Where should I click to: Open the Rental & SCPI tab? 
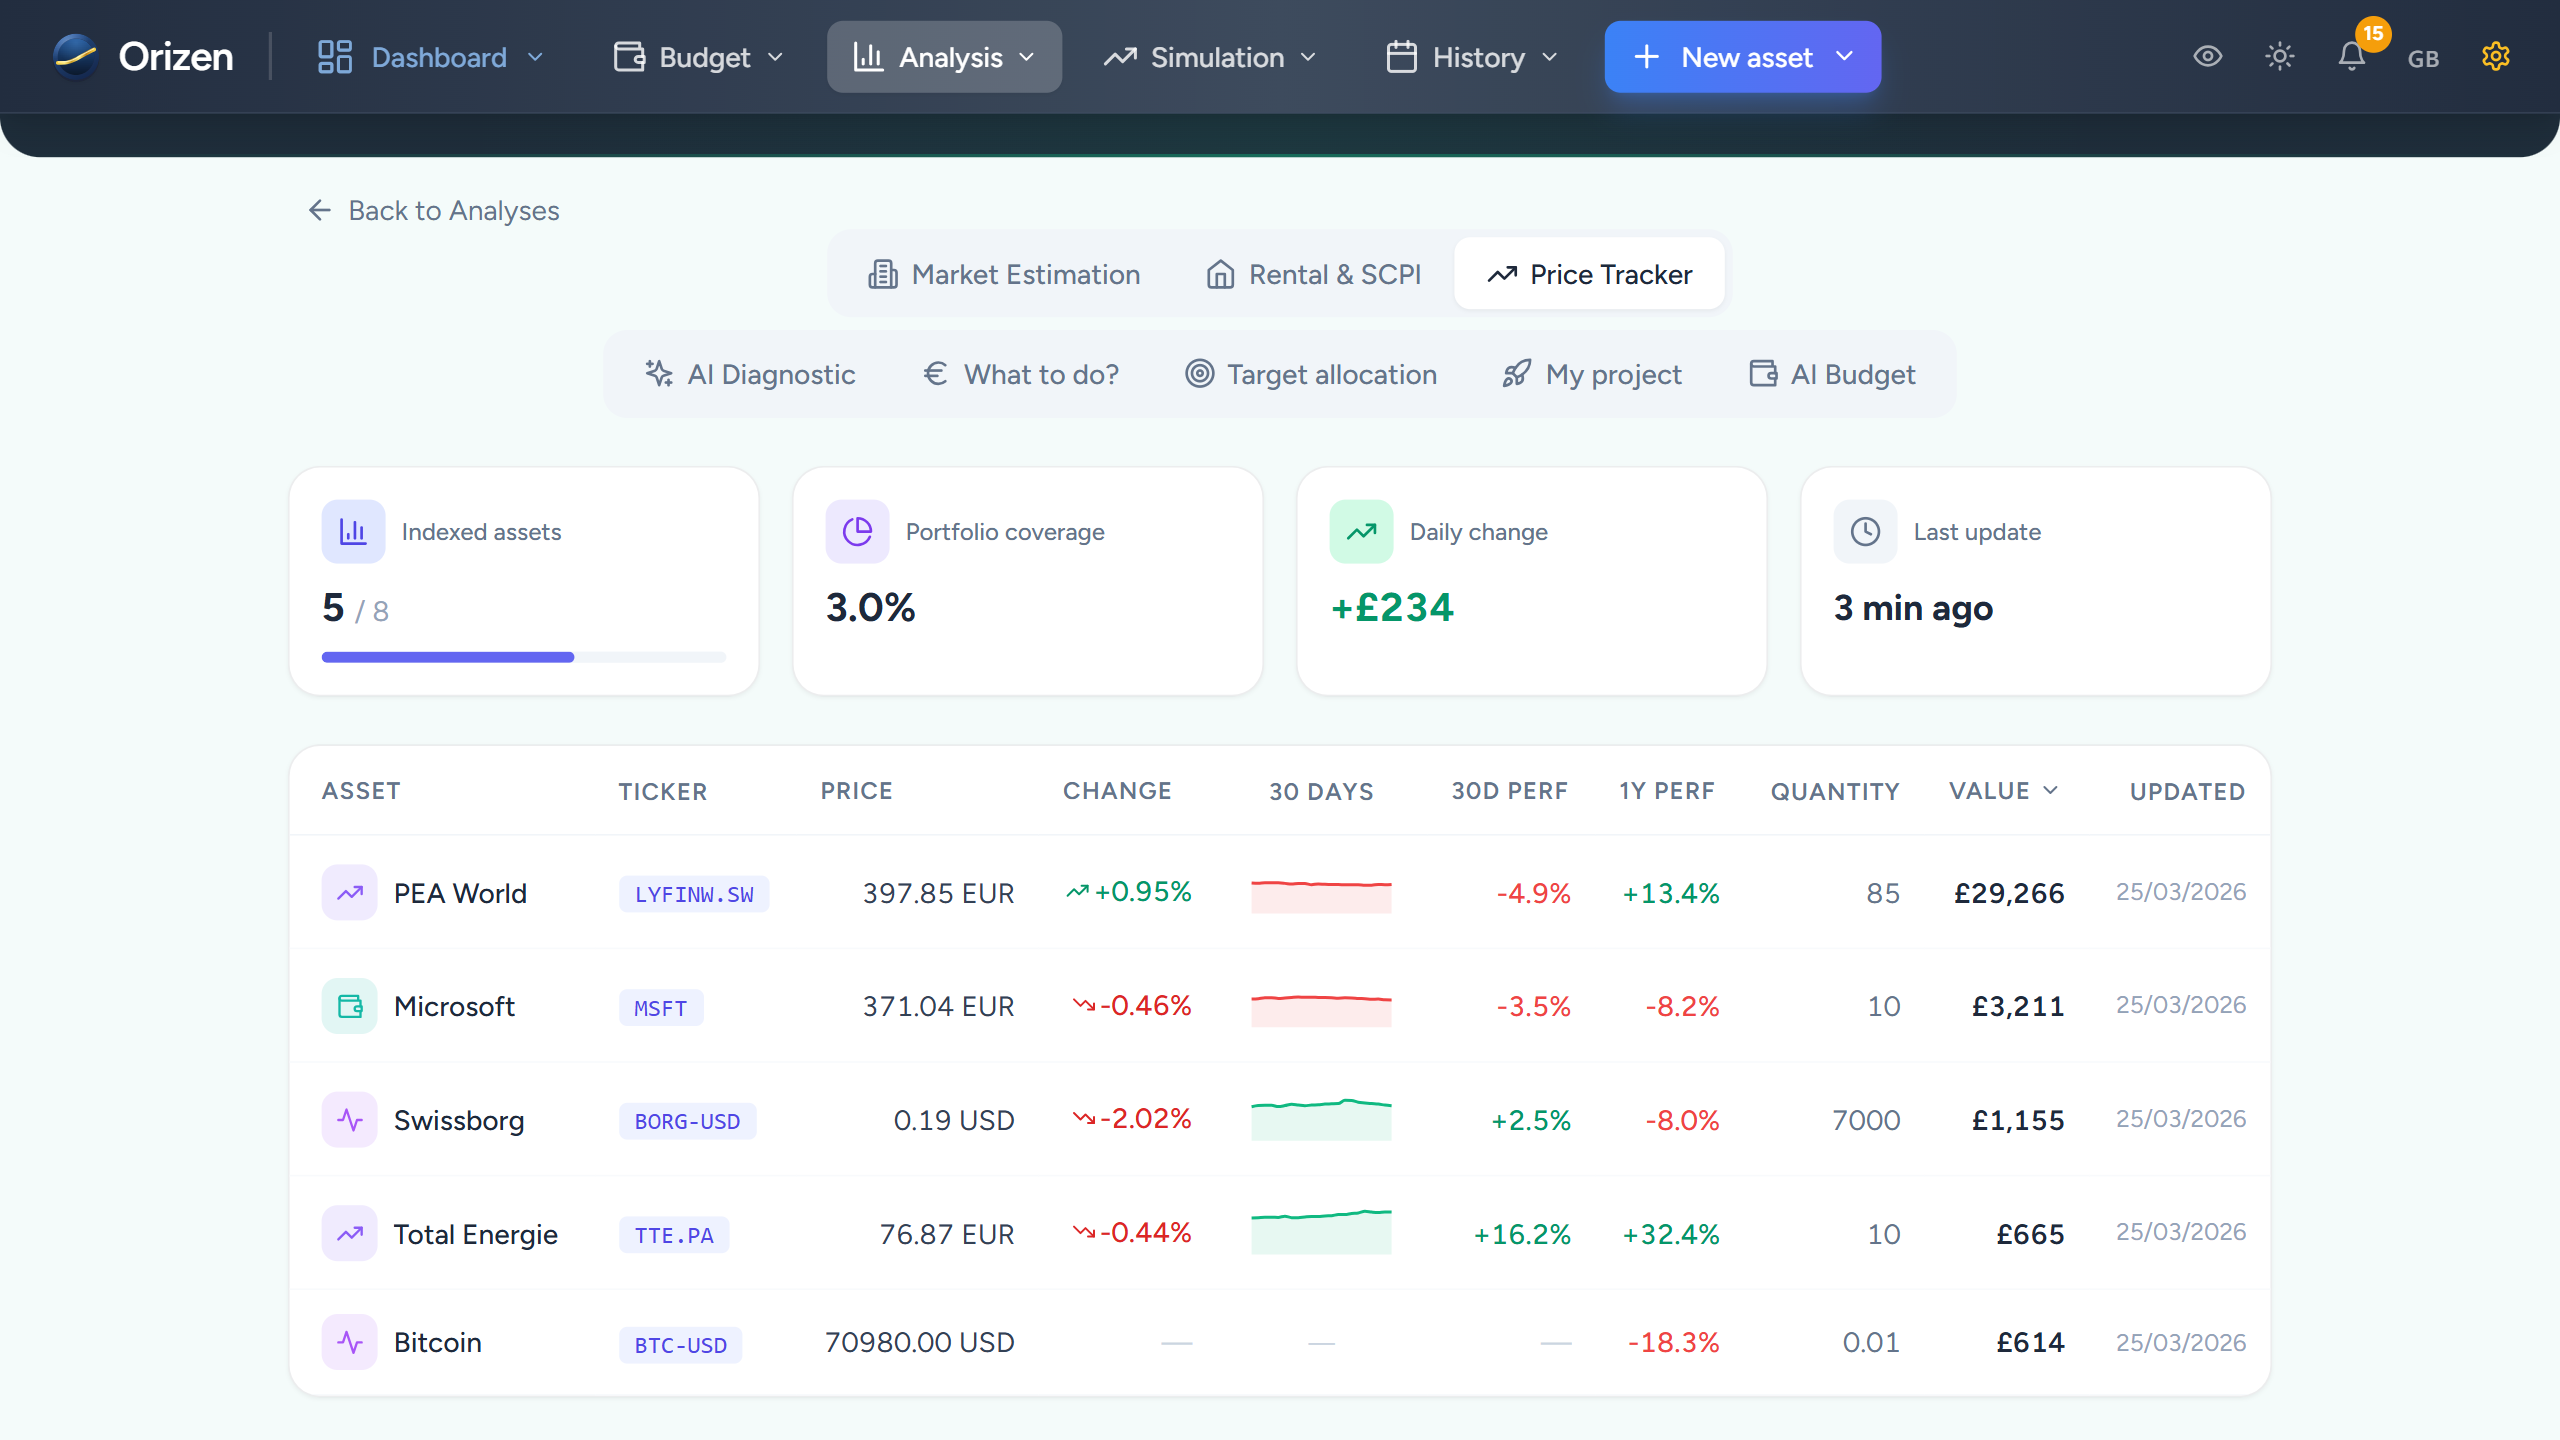tap(1313, 274)
